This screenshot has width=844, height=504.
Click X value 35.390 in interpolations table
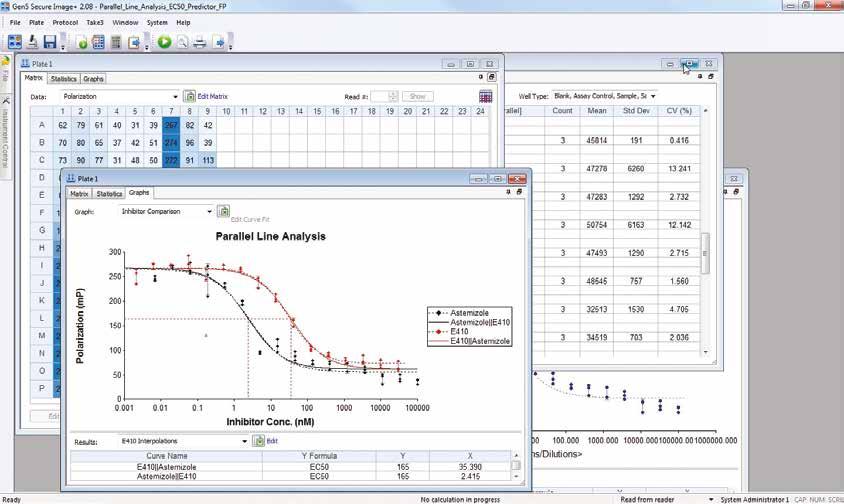tap(470, 467)
